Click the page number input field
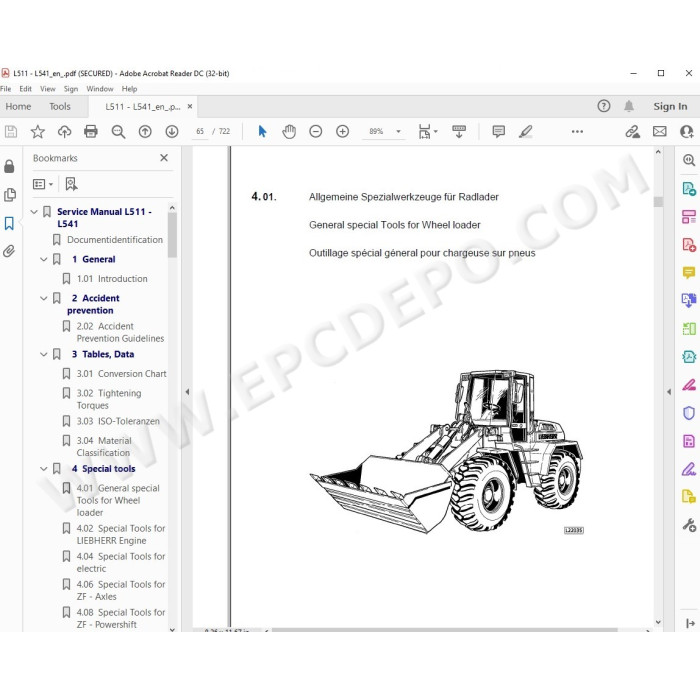 click(x=200, y=131)
